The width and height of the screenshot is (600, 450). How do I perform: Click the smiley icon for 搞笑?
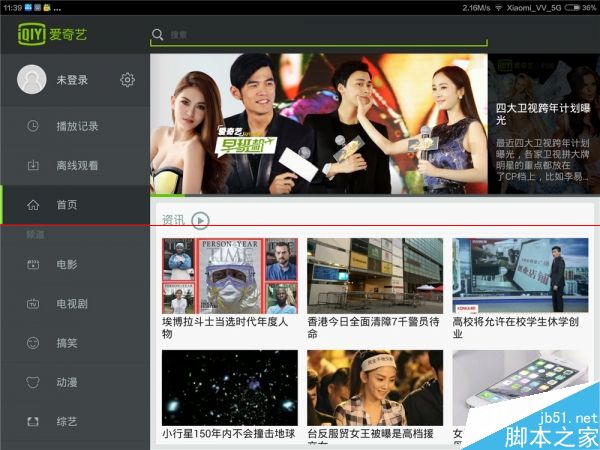point(33,343)
